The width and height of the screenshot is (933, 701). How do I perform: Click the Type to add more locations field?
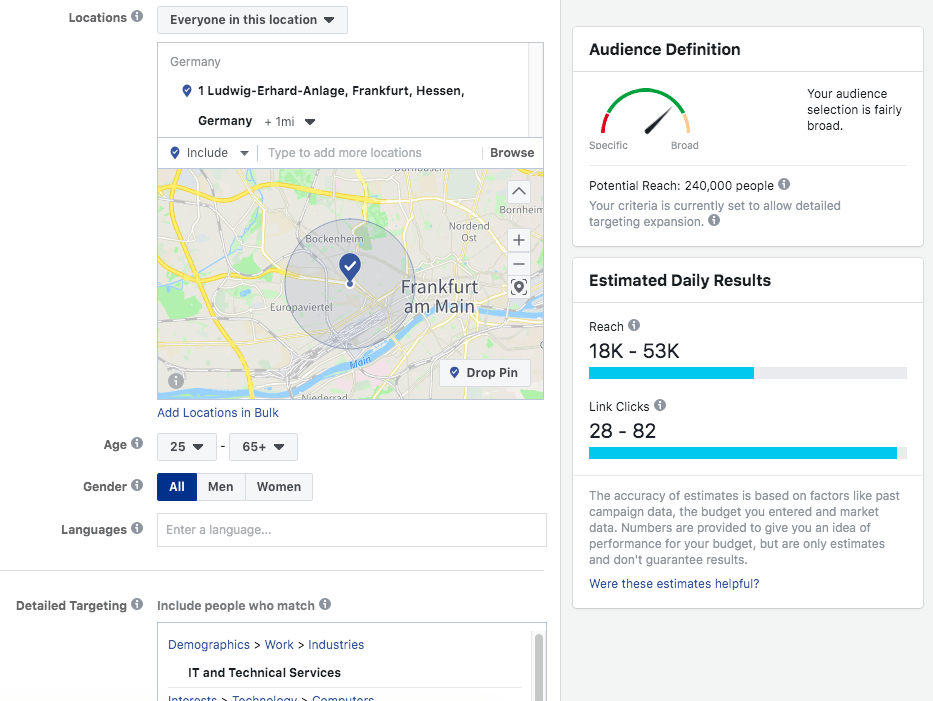click(369, 153)
